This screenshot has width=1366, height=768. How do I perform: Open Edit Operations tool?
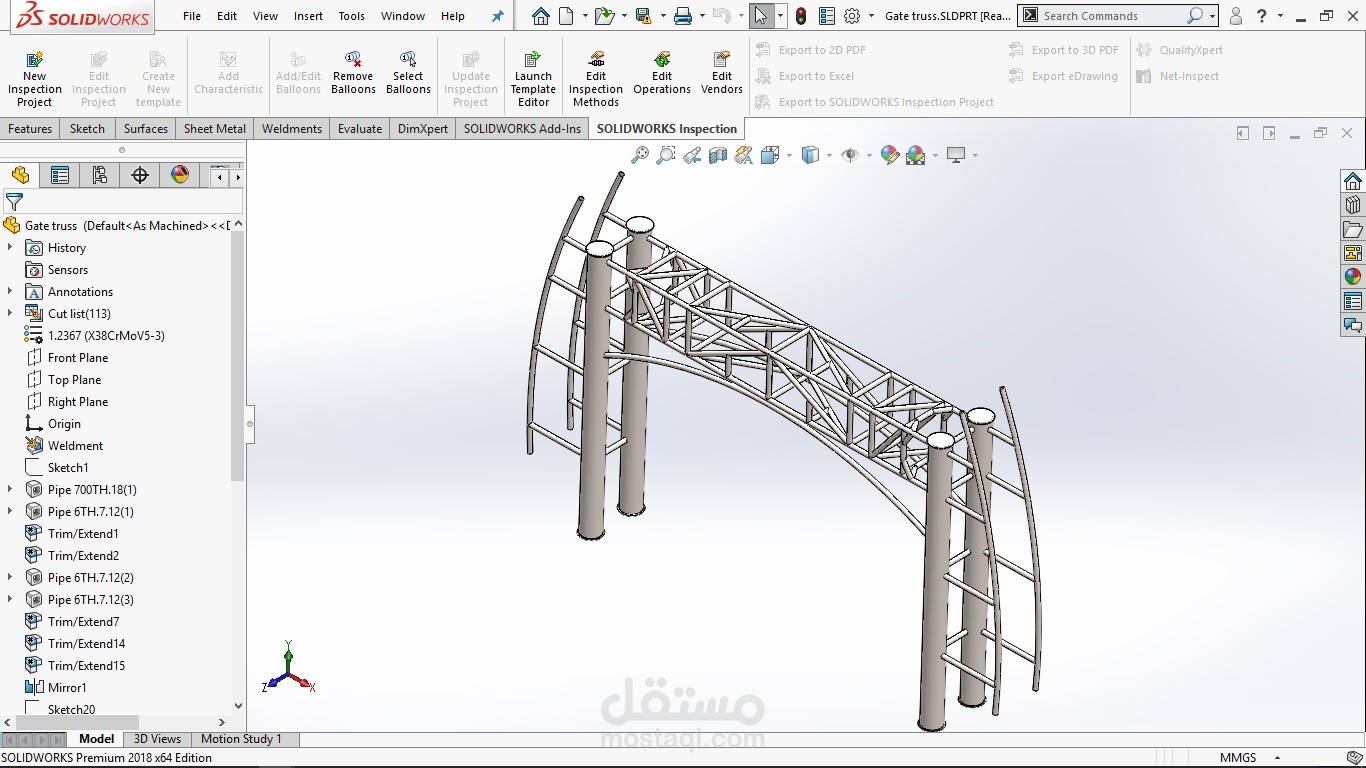click(x=662, y=73)
